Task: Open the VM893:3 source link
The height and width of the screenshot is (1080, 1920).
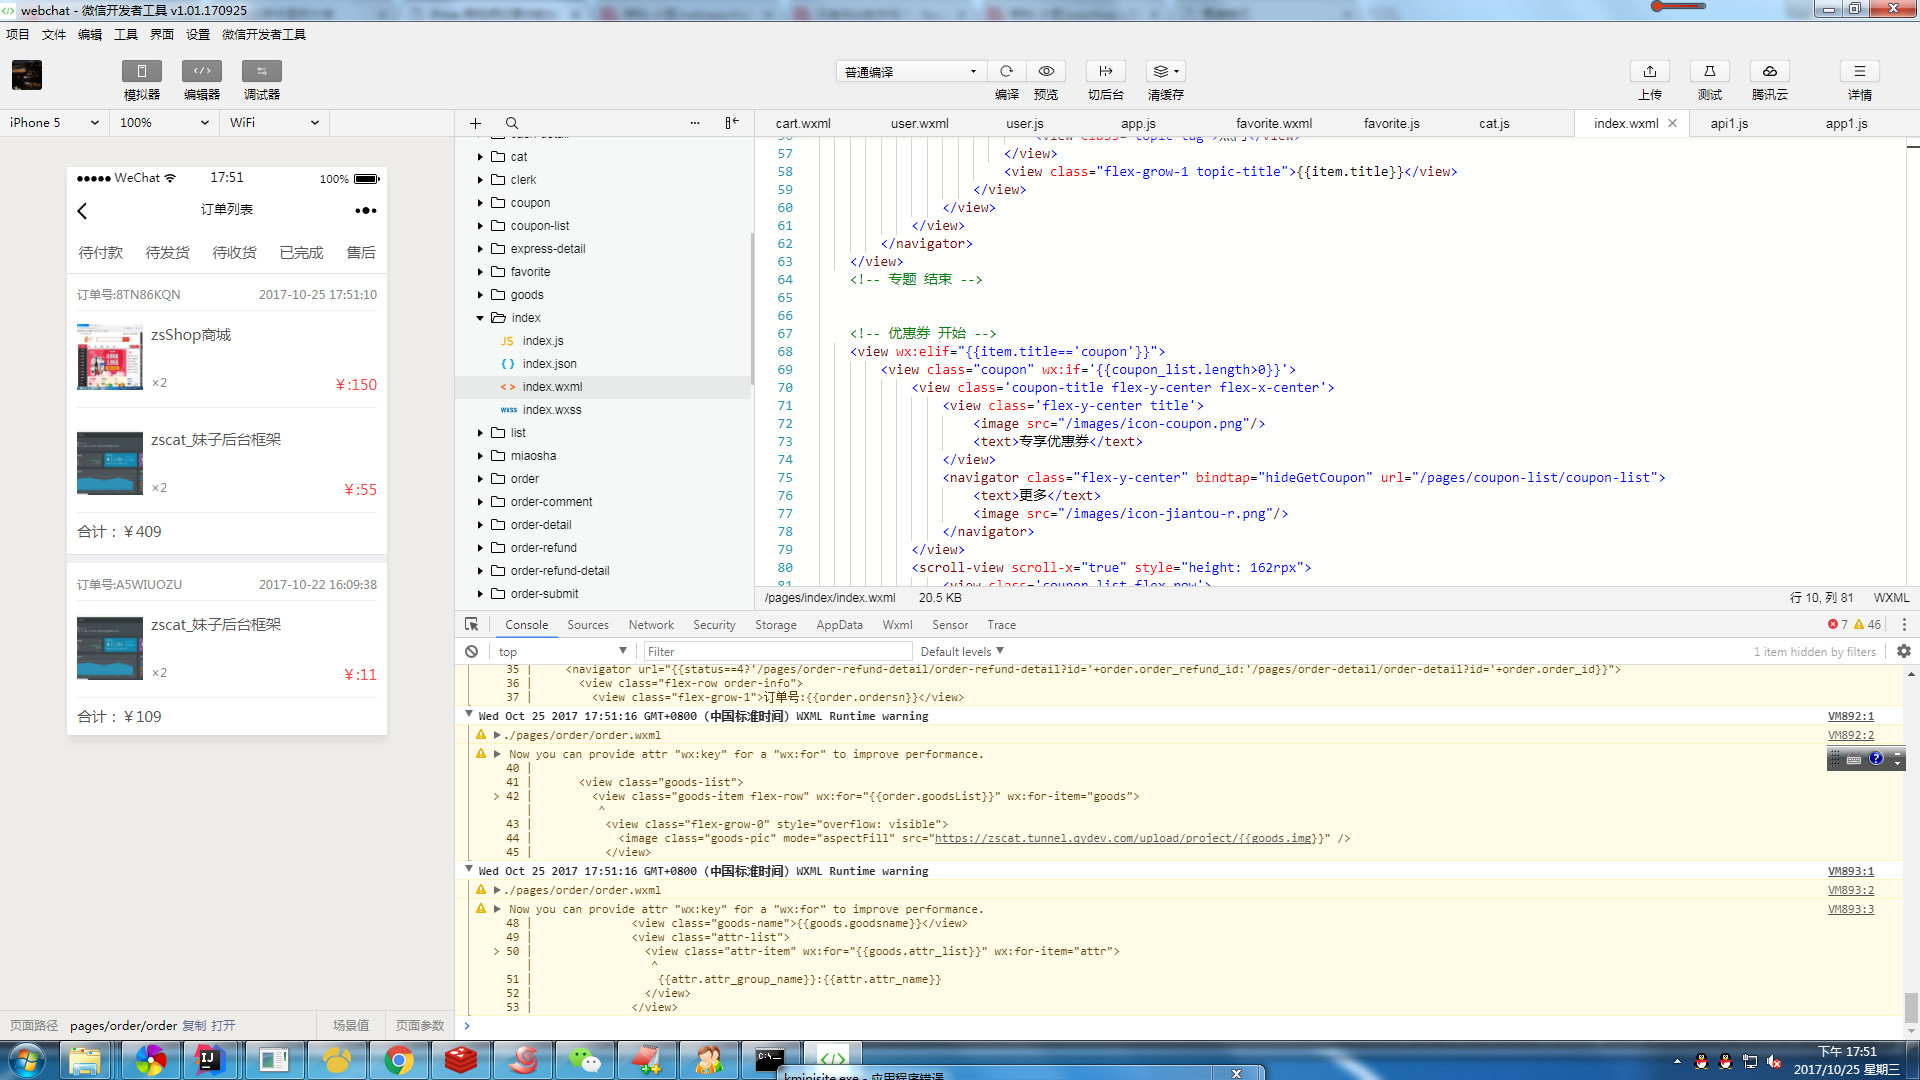Action: 1850,909
